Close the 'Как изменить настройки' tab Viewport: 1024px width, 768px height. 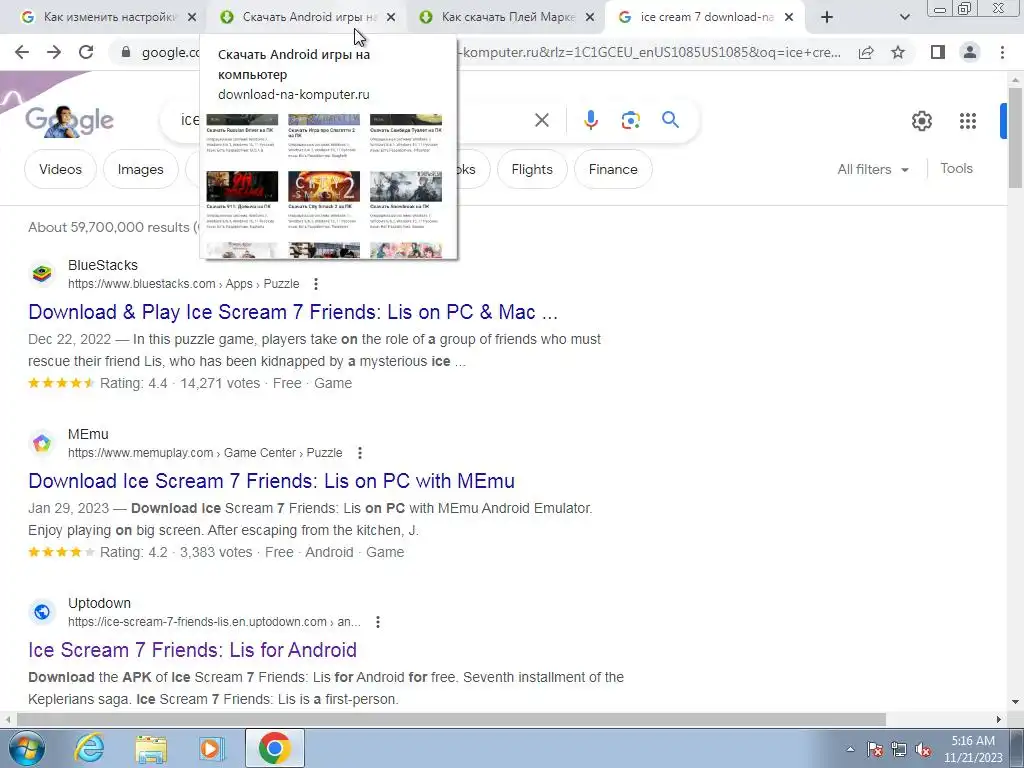192,18
